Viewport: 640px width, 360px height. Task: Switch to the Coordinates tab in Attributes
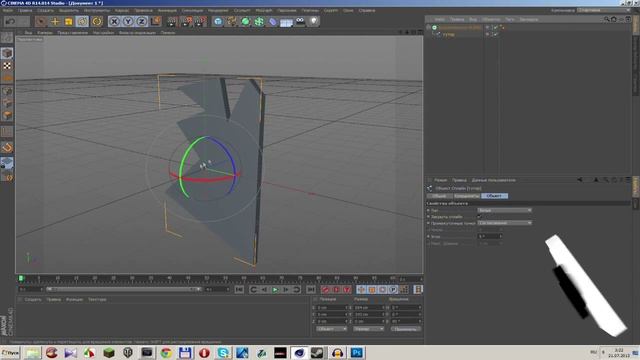point(466,196)
